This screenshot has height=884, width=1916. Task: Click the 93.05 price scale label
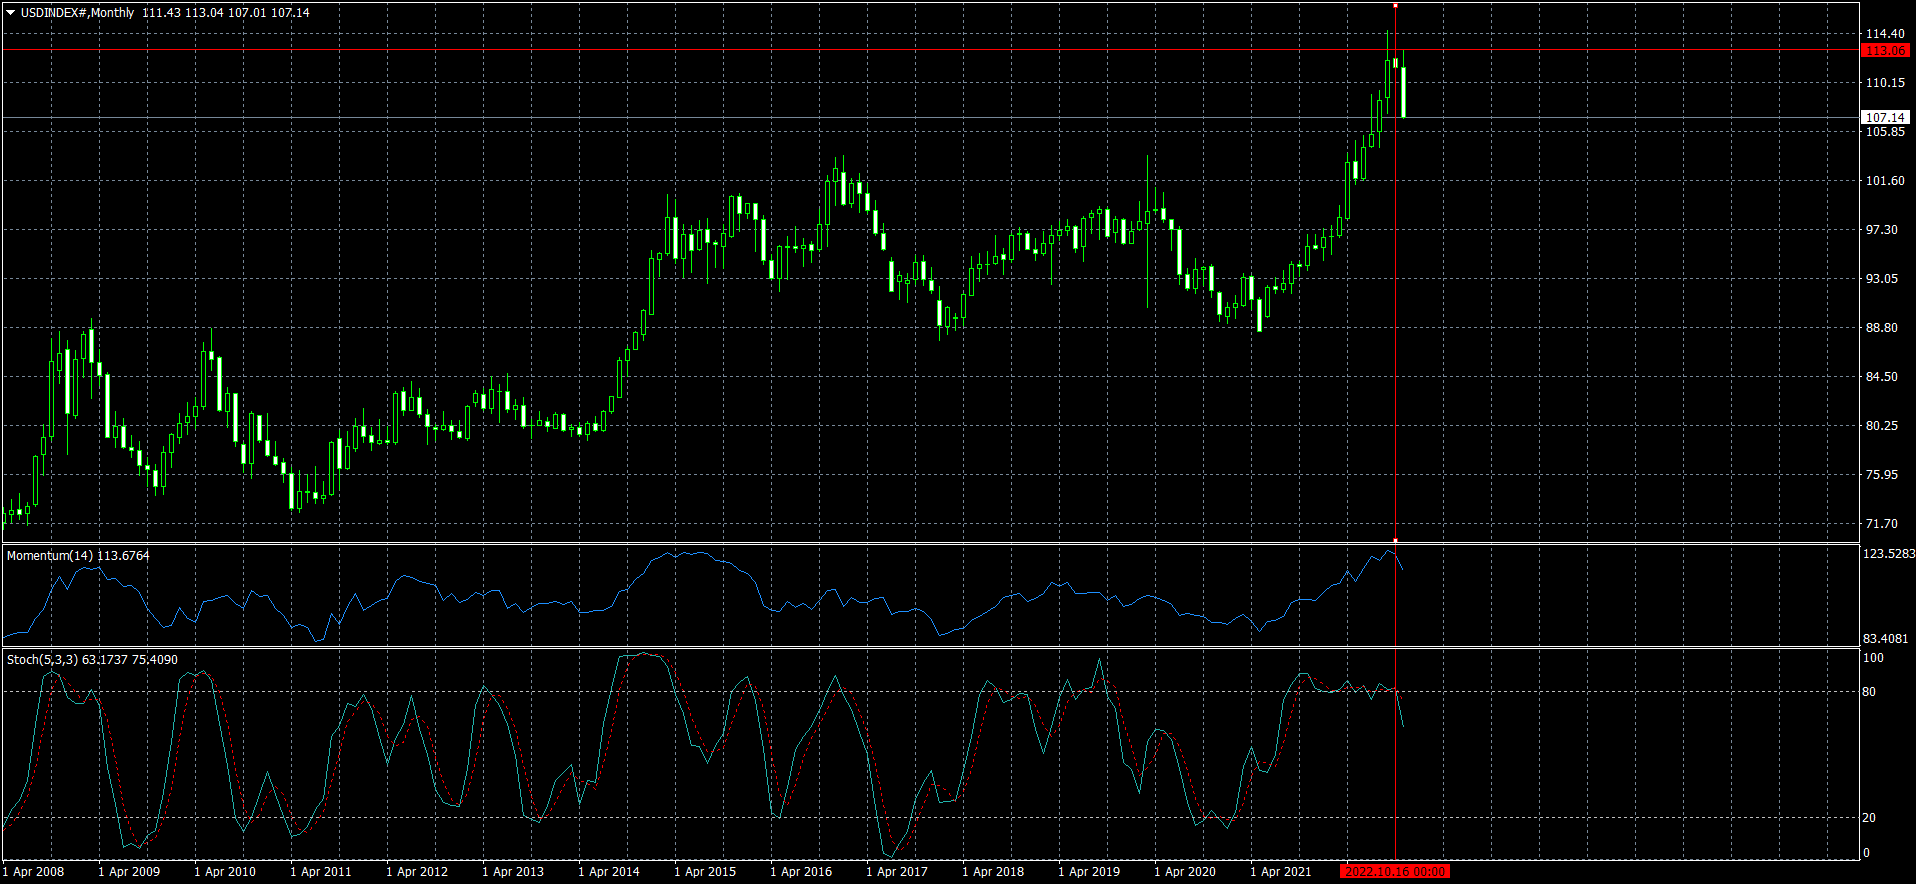click(x=1881, y=279)
